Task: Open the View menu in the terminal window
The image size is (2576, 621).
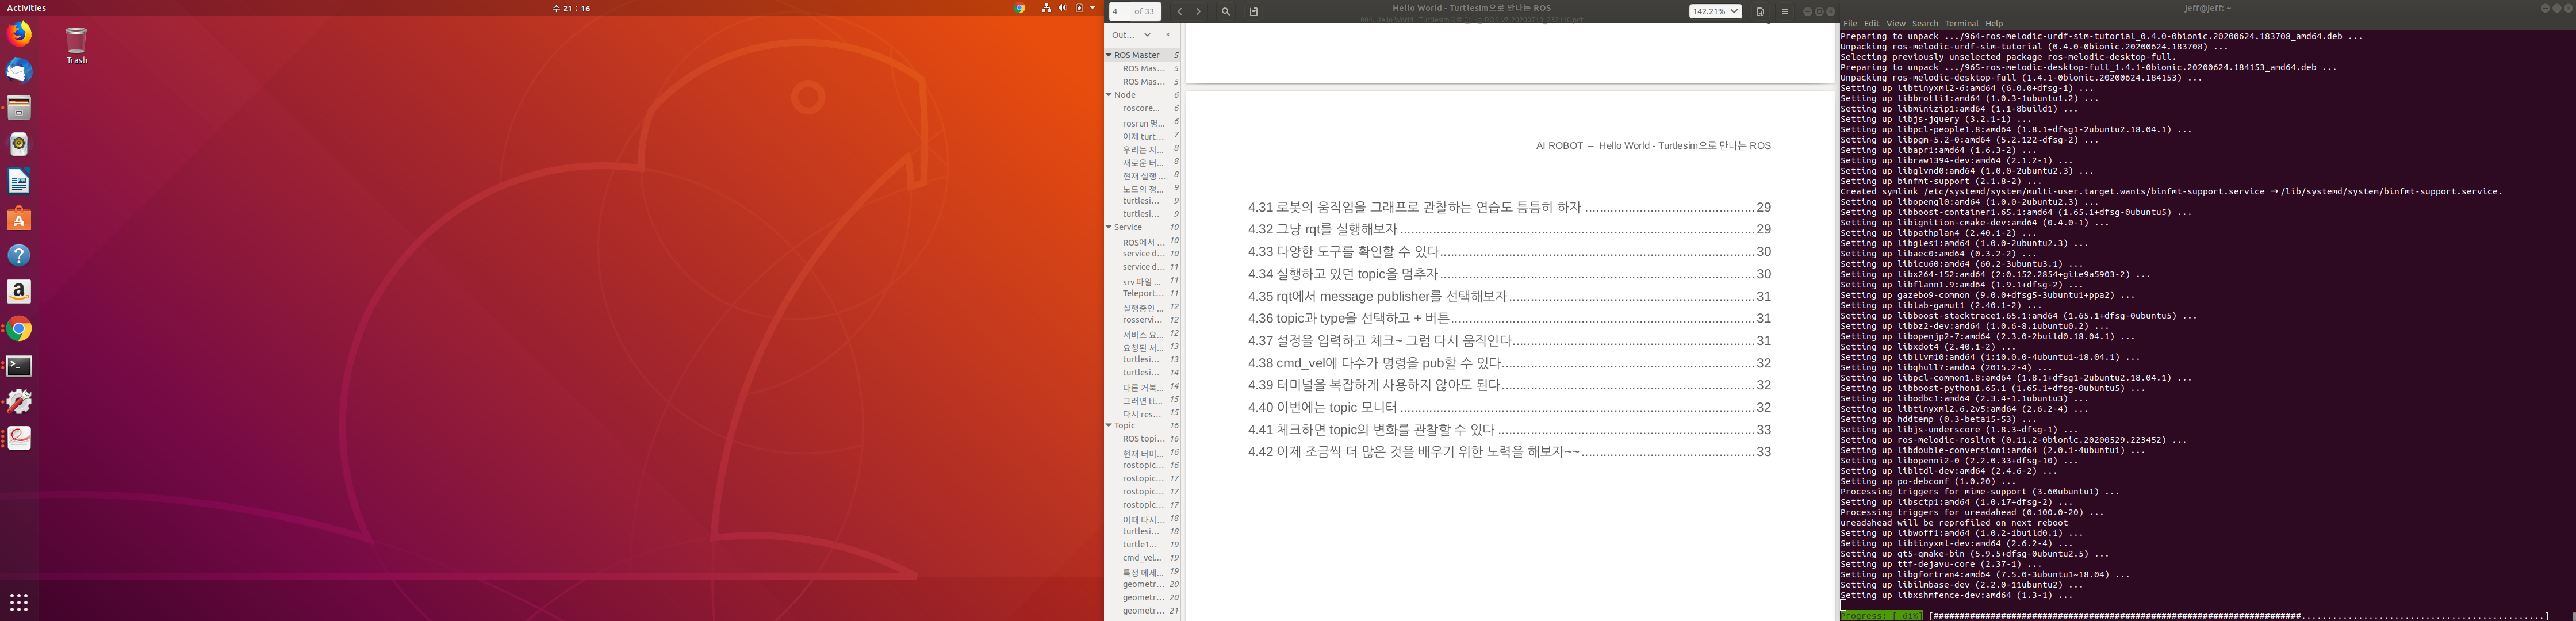Action: pos(1896,23)
